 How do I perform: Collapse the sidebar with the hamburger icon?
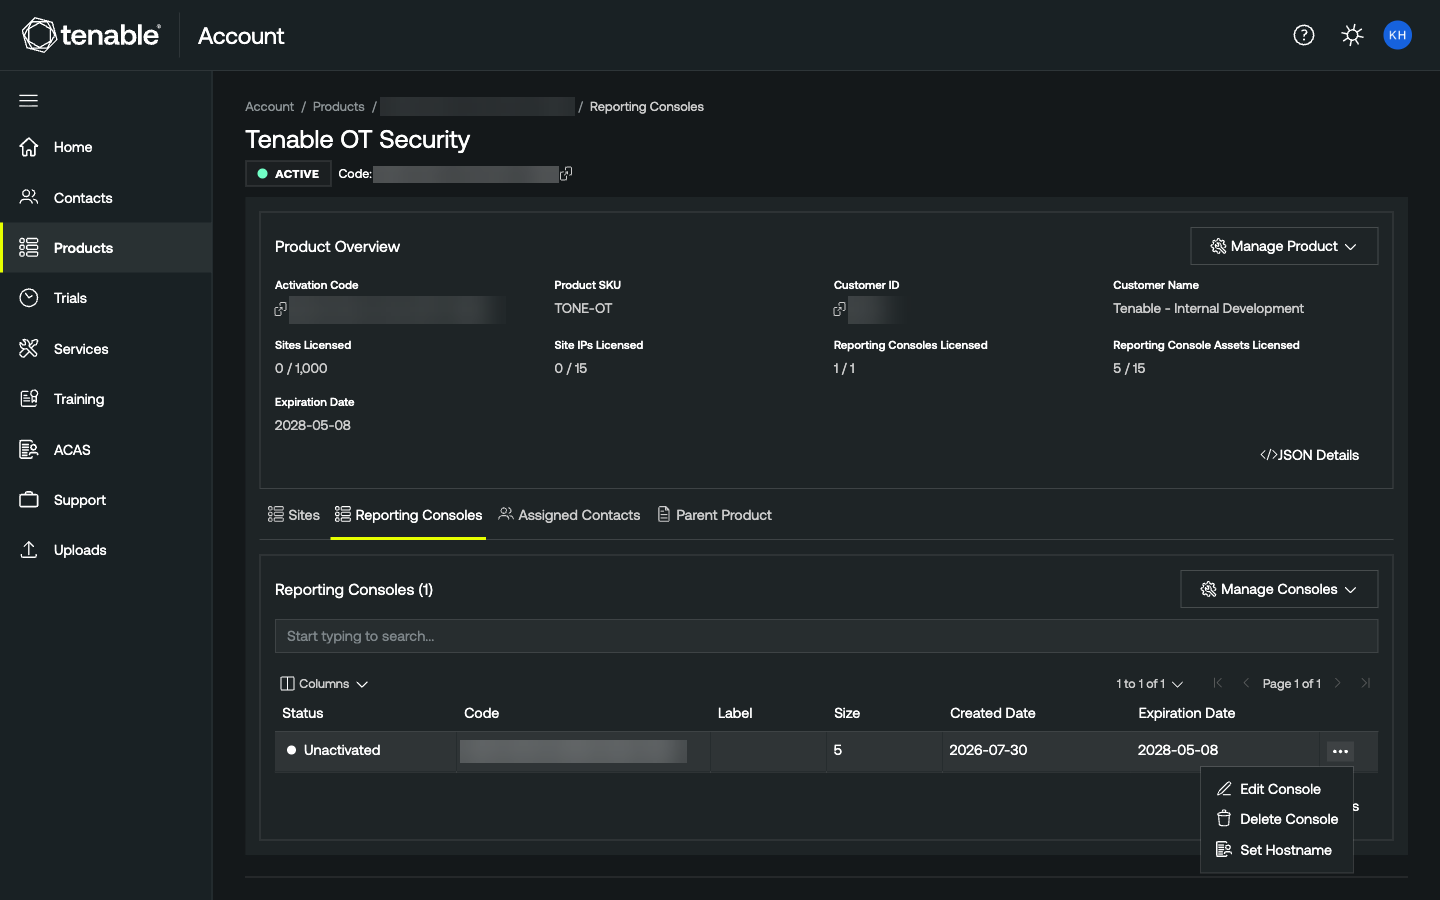29,100
